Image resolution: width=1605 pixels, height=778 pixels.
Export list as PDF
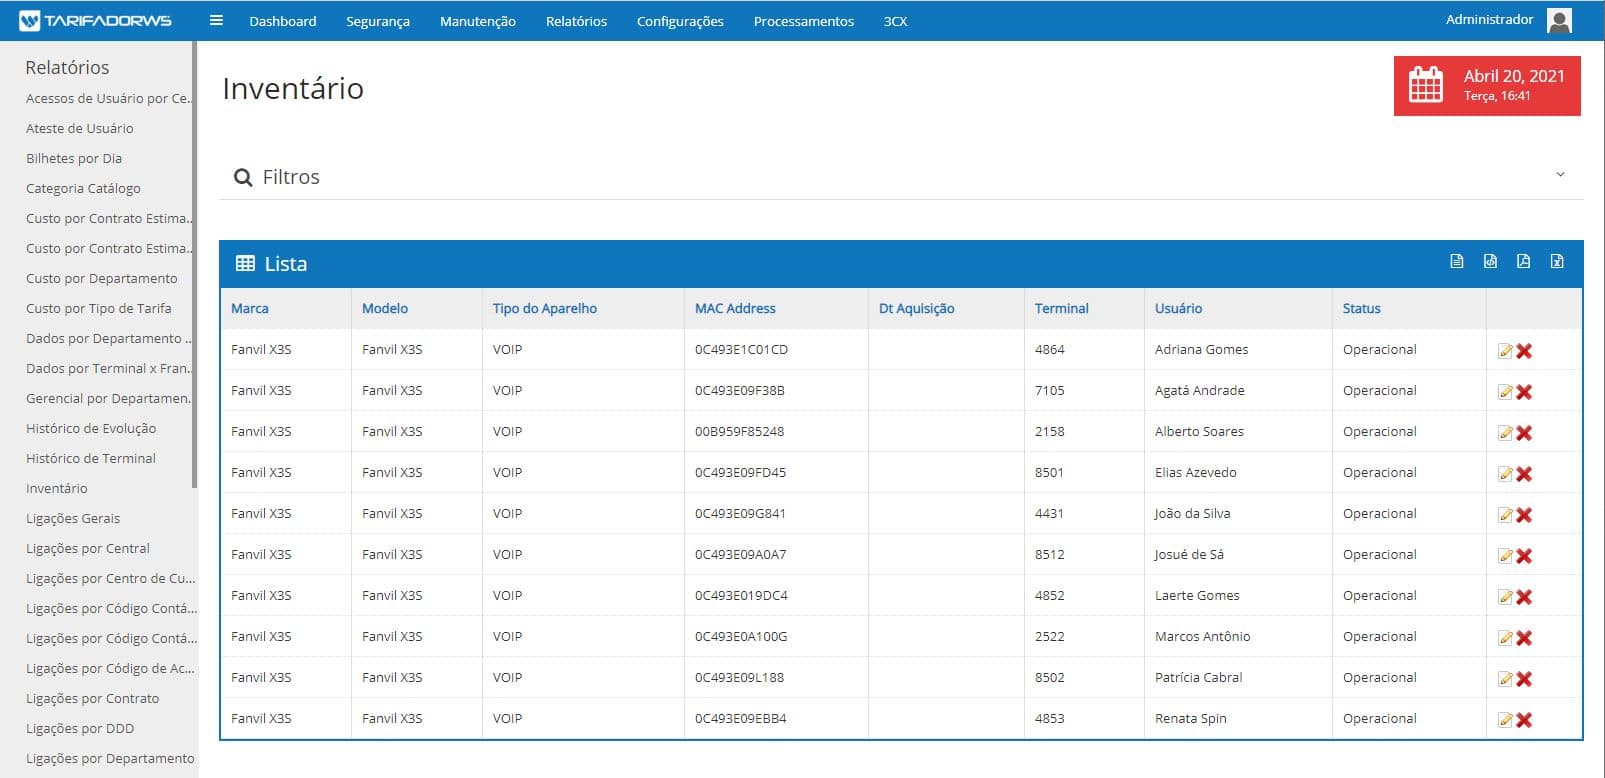(1523, 262)
